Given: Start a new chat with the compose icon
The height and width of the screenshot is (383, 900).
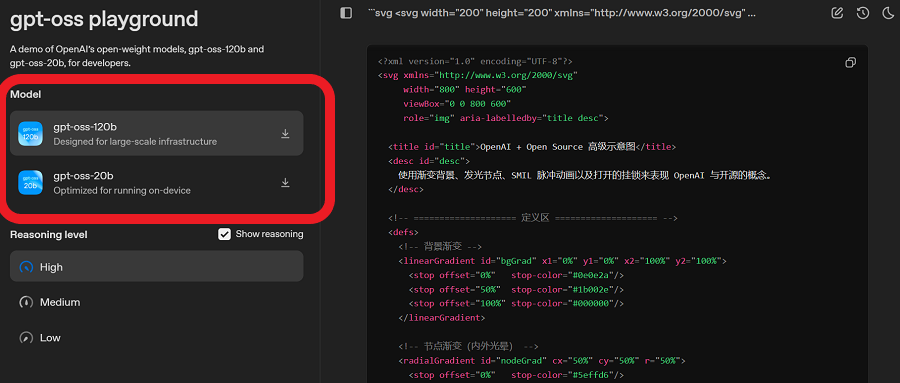Looking at the screenshot, I should click(x=837, y=13).
